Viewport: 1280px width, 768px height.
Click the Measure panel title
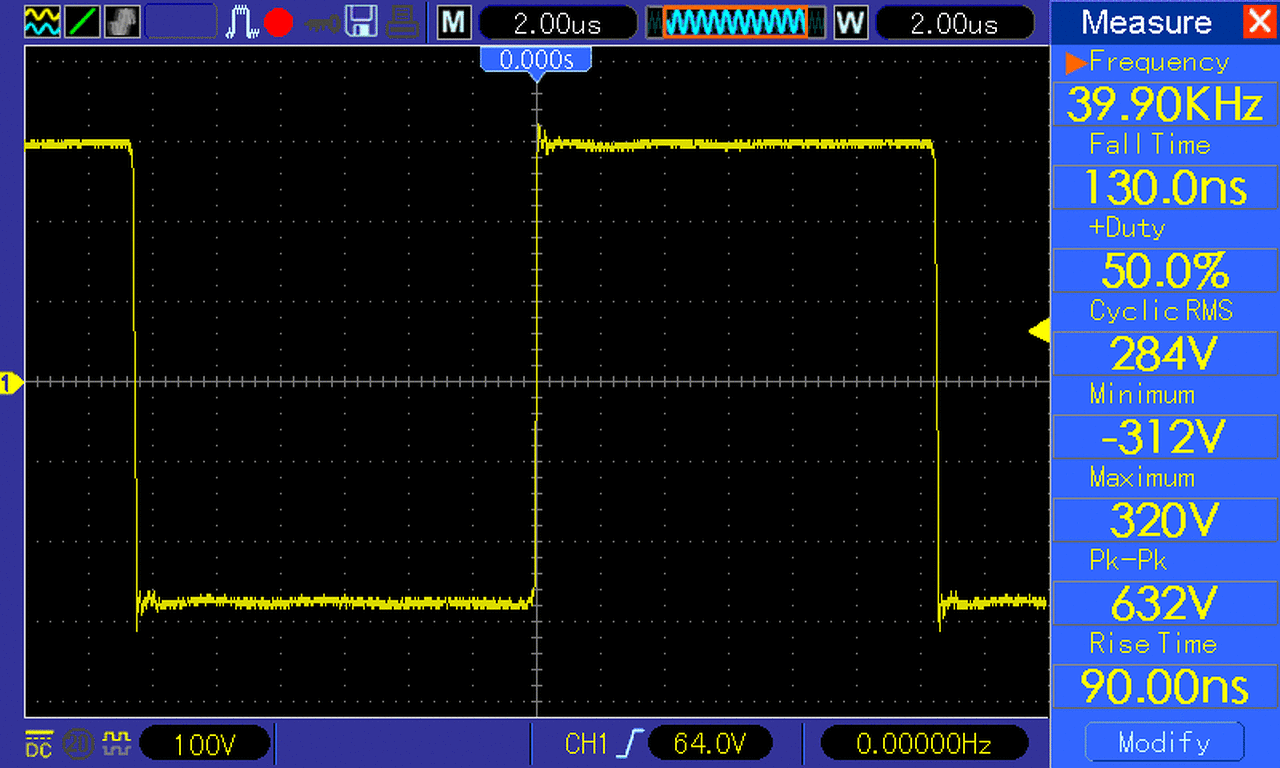[x=1147, y=22]
